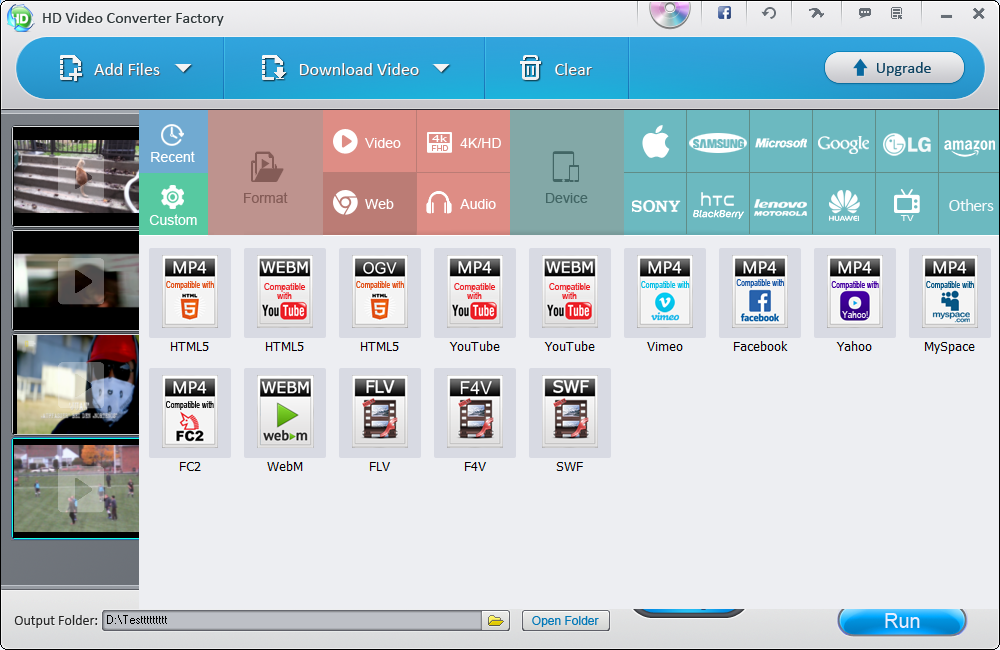Click the Add Files button
Viewport: 1000px width, 650px height.
tap(110, 69)
